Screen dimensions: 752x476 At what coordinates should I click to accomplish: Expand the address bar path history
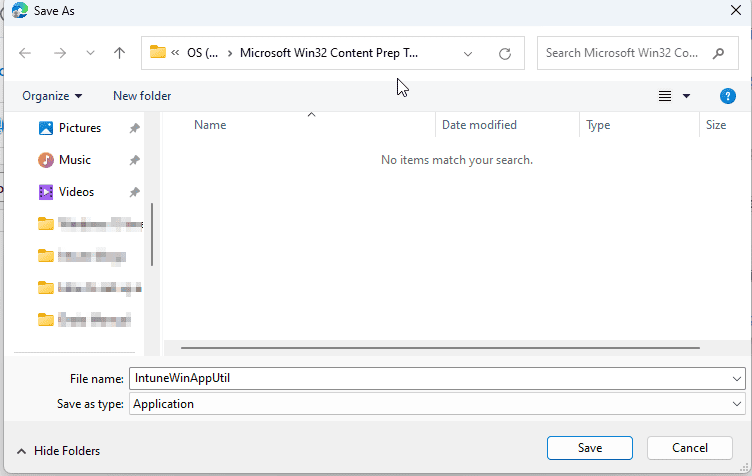(468, 54)
